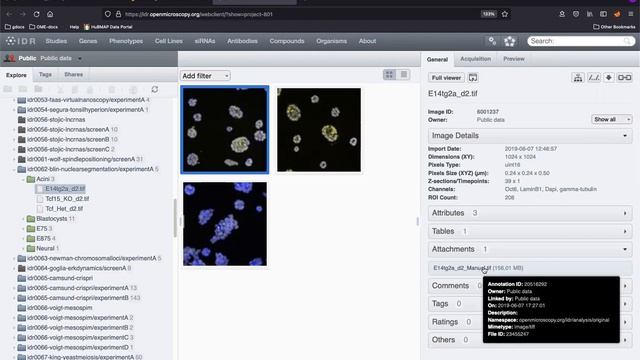
Task: Click the browser forward arrow
Action: [x=22, y=14]
